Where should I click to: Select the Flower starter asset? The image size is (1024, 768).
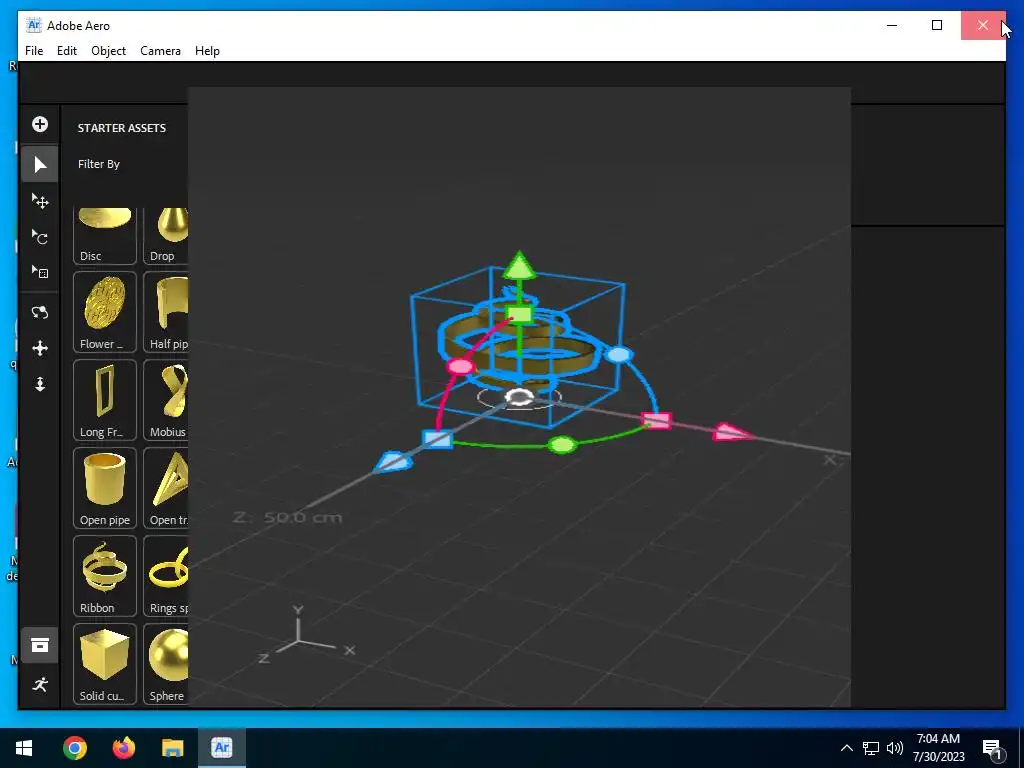coord(104,312)
